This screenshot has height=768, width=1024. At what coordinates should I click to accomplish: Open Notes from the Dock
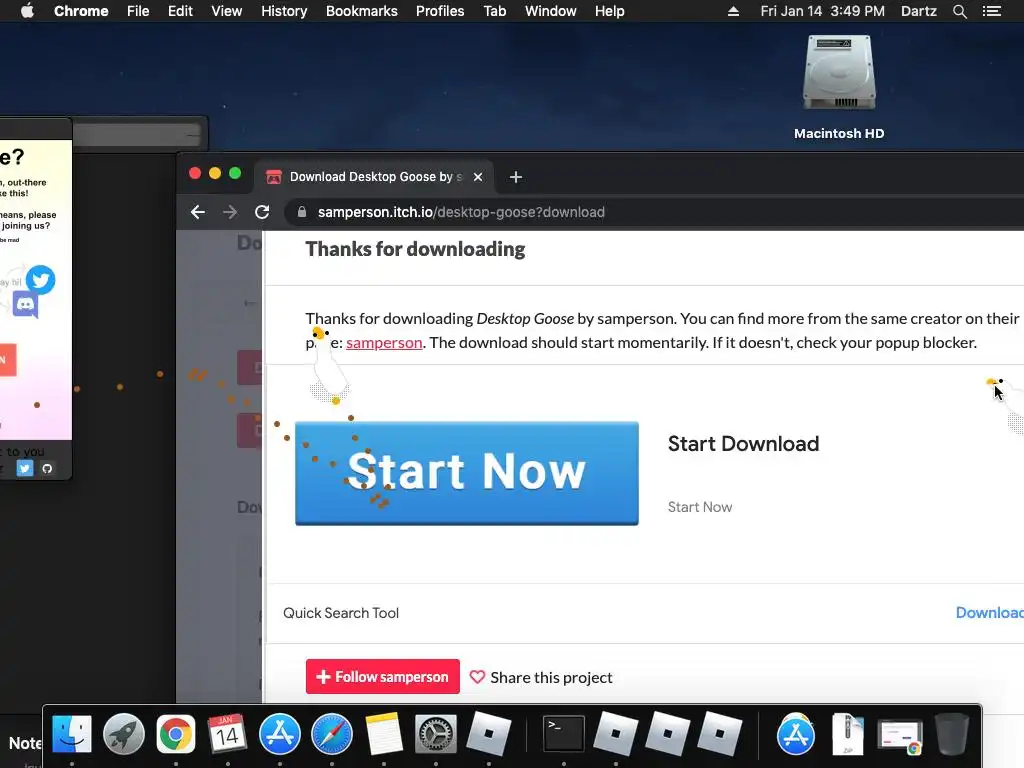click(384, 734)
